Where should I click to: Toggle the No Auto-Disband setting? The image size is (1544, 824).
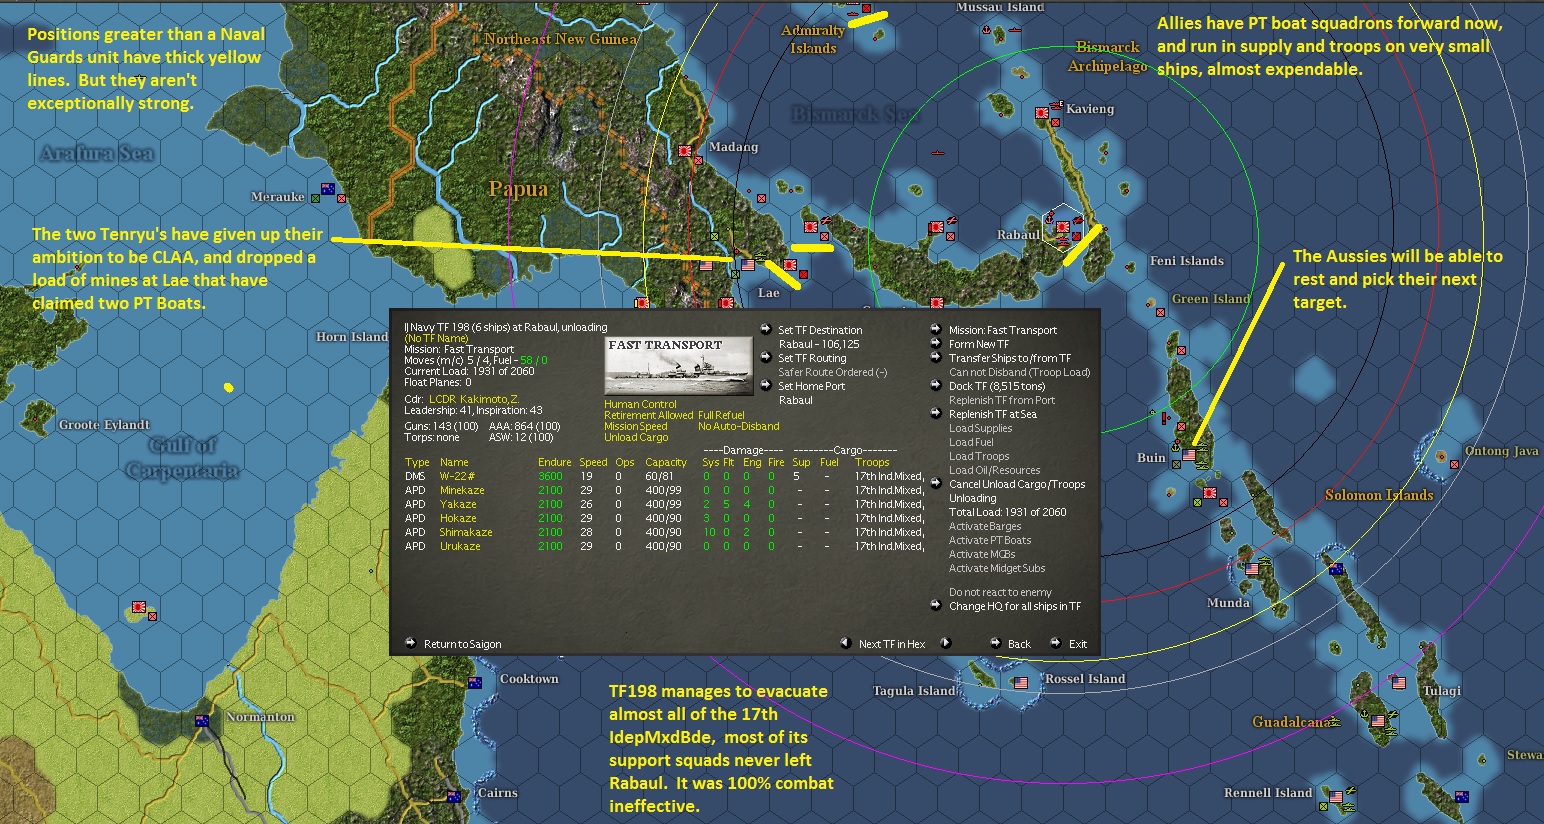pyautogui.click(x=739, y=426)
